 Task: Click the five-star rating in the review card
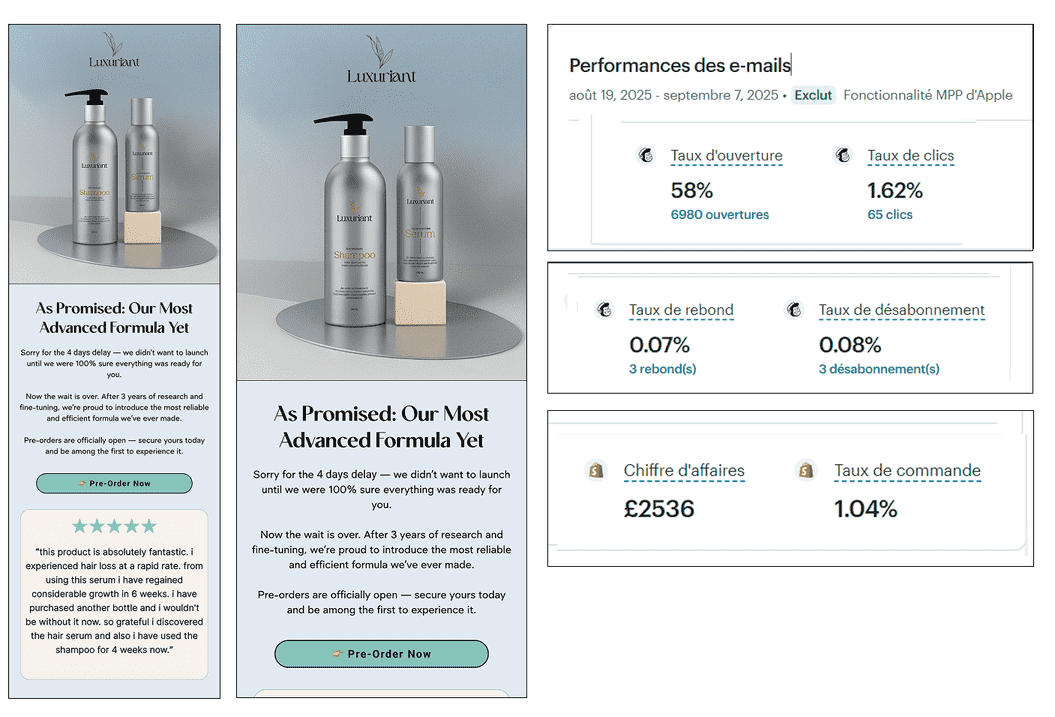pos(114,526)
